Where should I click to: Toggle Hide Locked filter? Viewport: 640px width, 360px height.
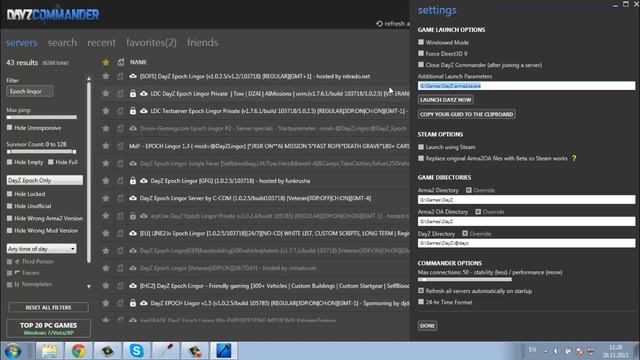pos(9,194)
